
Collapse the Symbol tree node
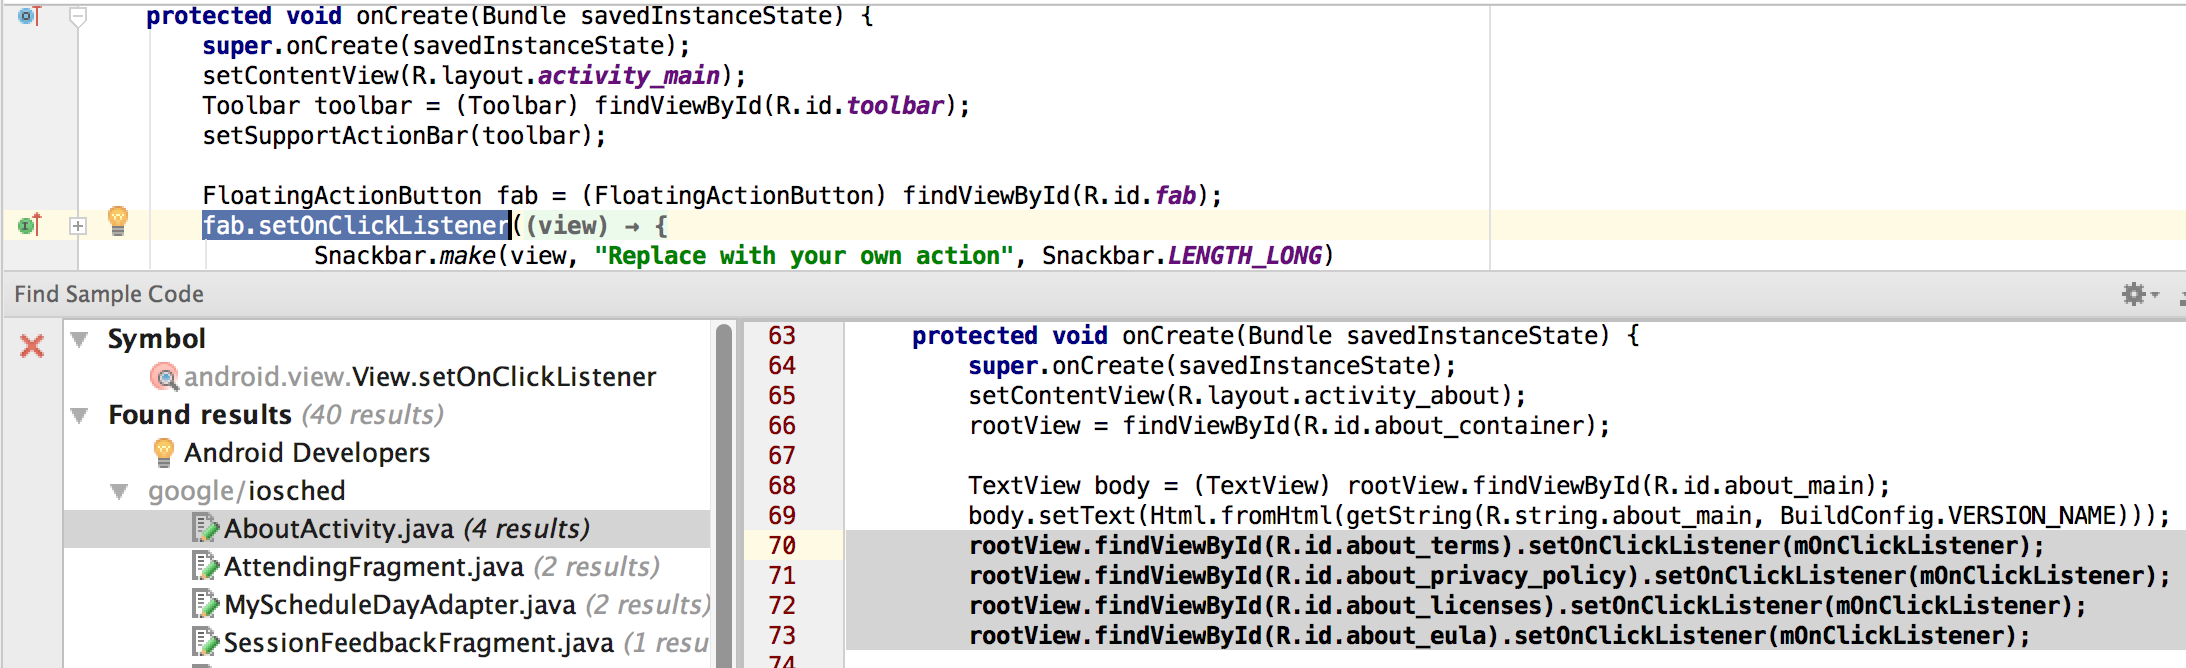tap(80, 339)
